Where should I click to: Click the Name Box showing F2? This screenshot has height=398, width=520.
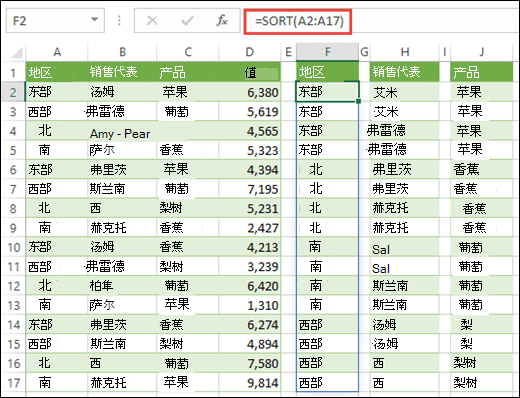click(x=55, y=21)
